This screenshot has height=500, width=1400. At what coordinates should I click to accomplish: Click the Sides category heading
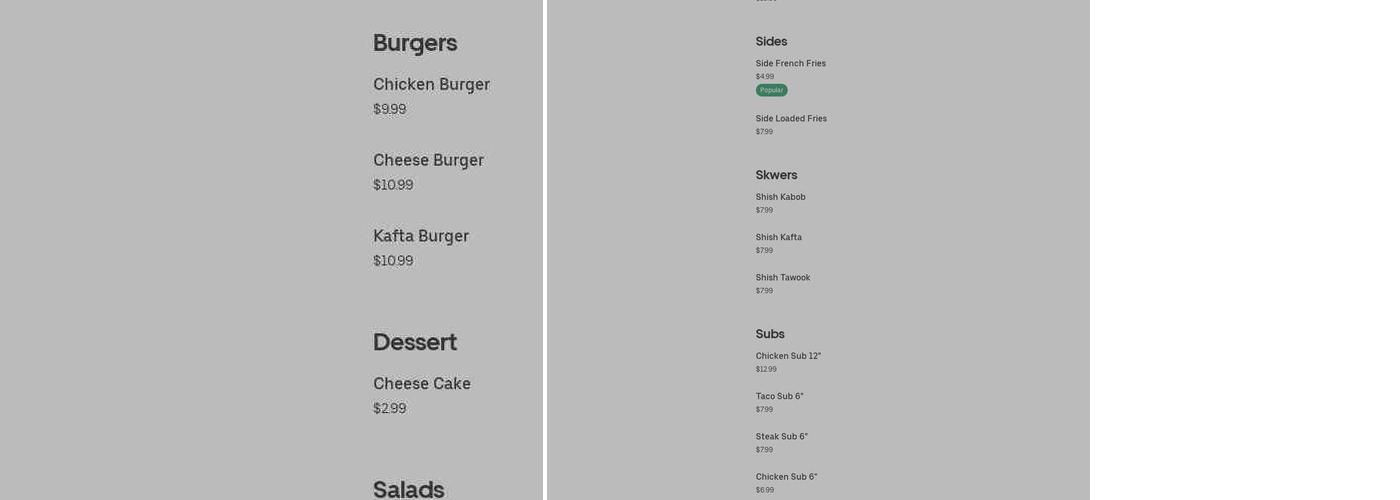(772, 42)
